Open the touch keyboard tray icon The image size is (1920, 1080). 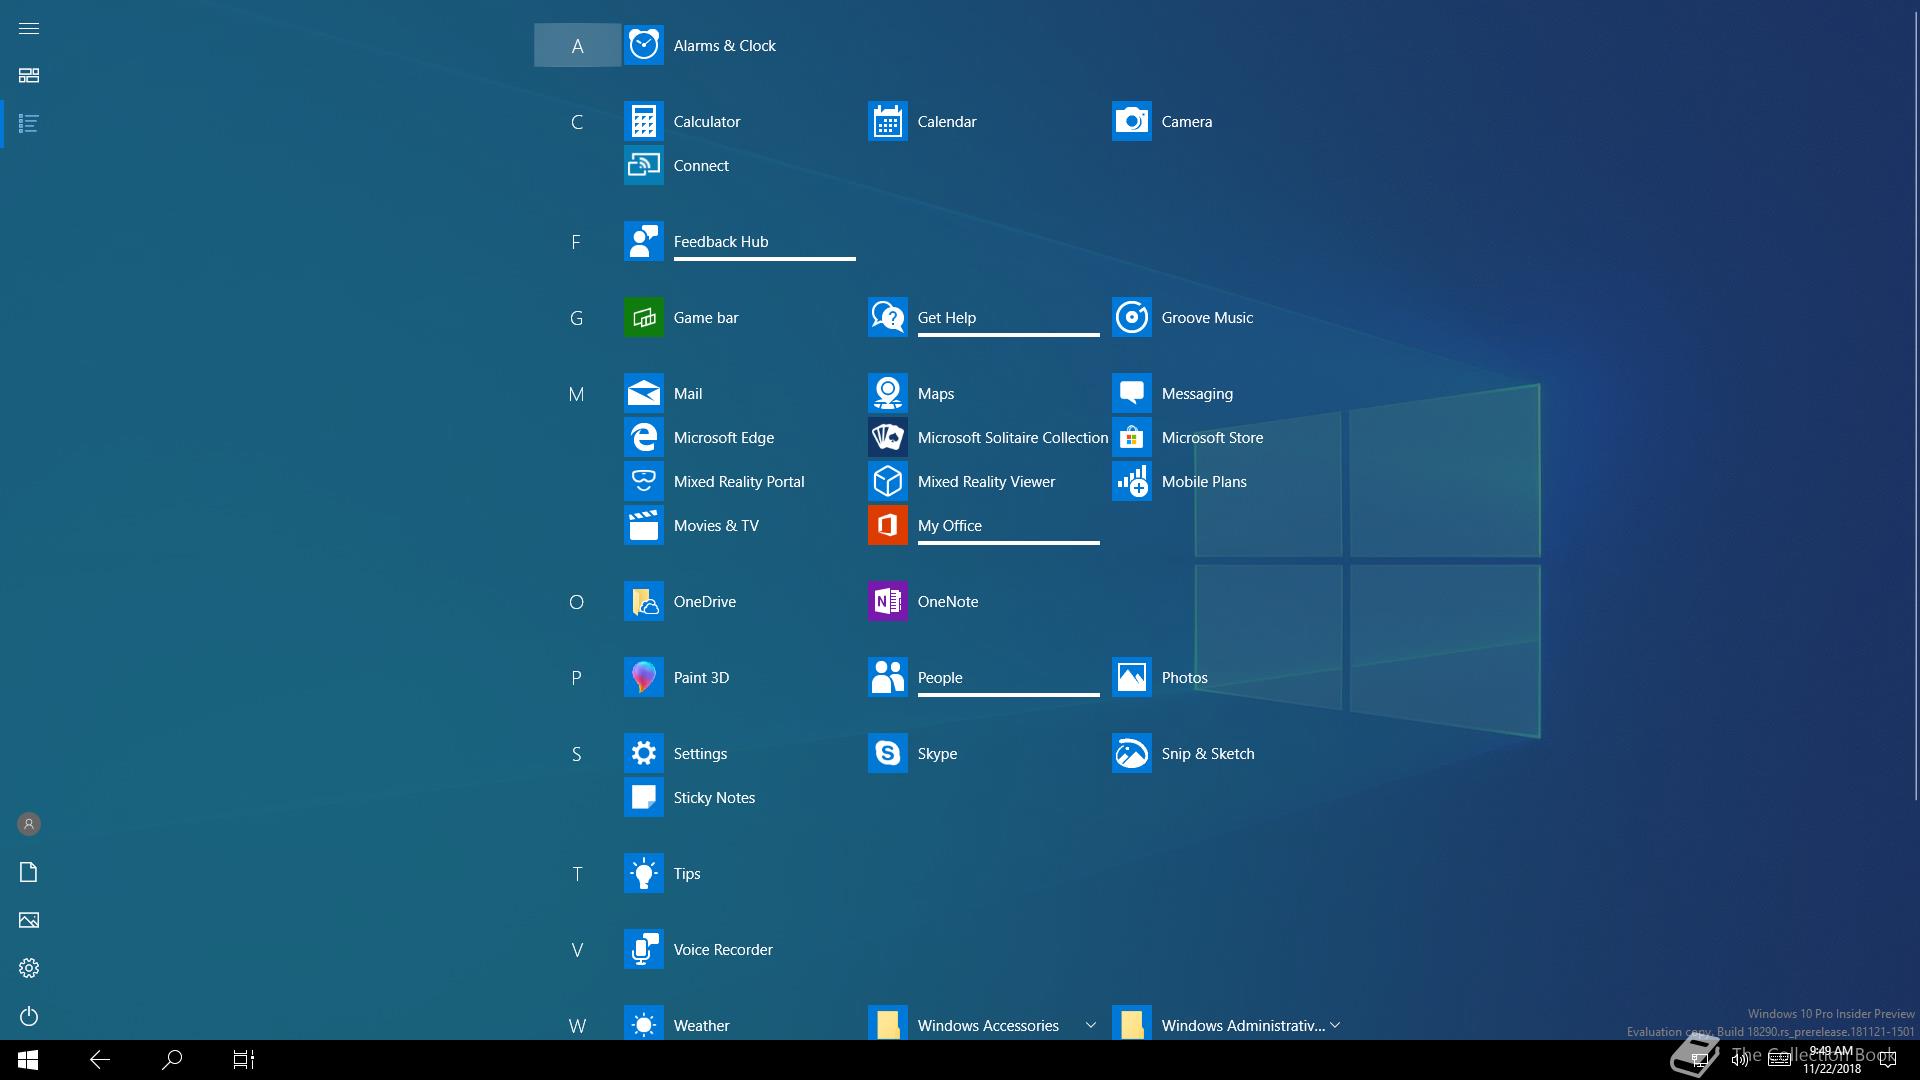coord(1779,1060)
